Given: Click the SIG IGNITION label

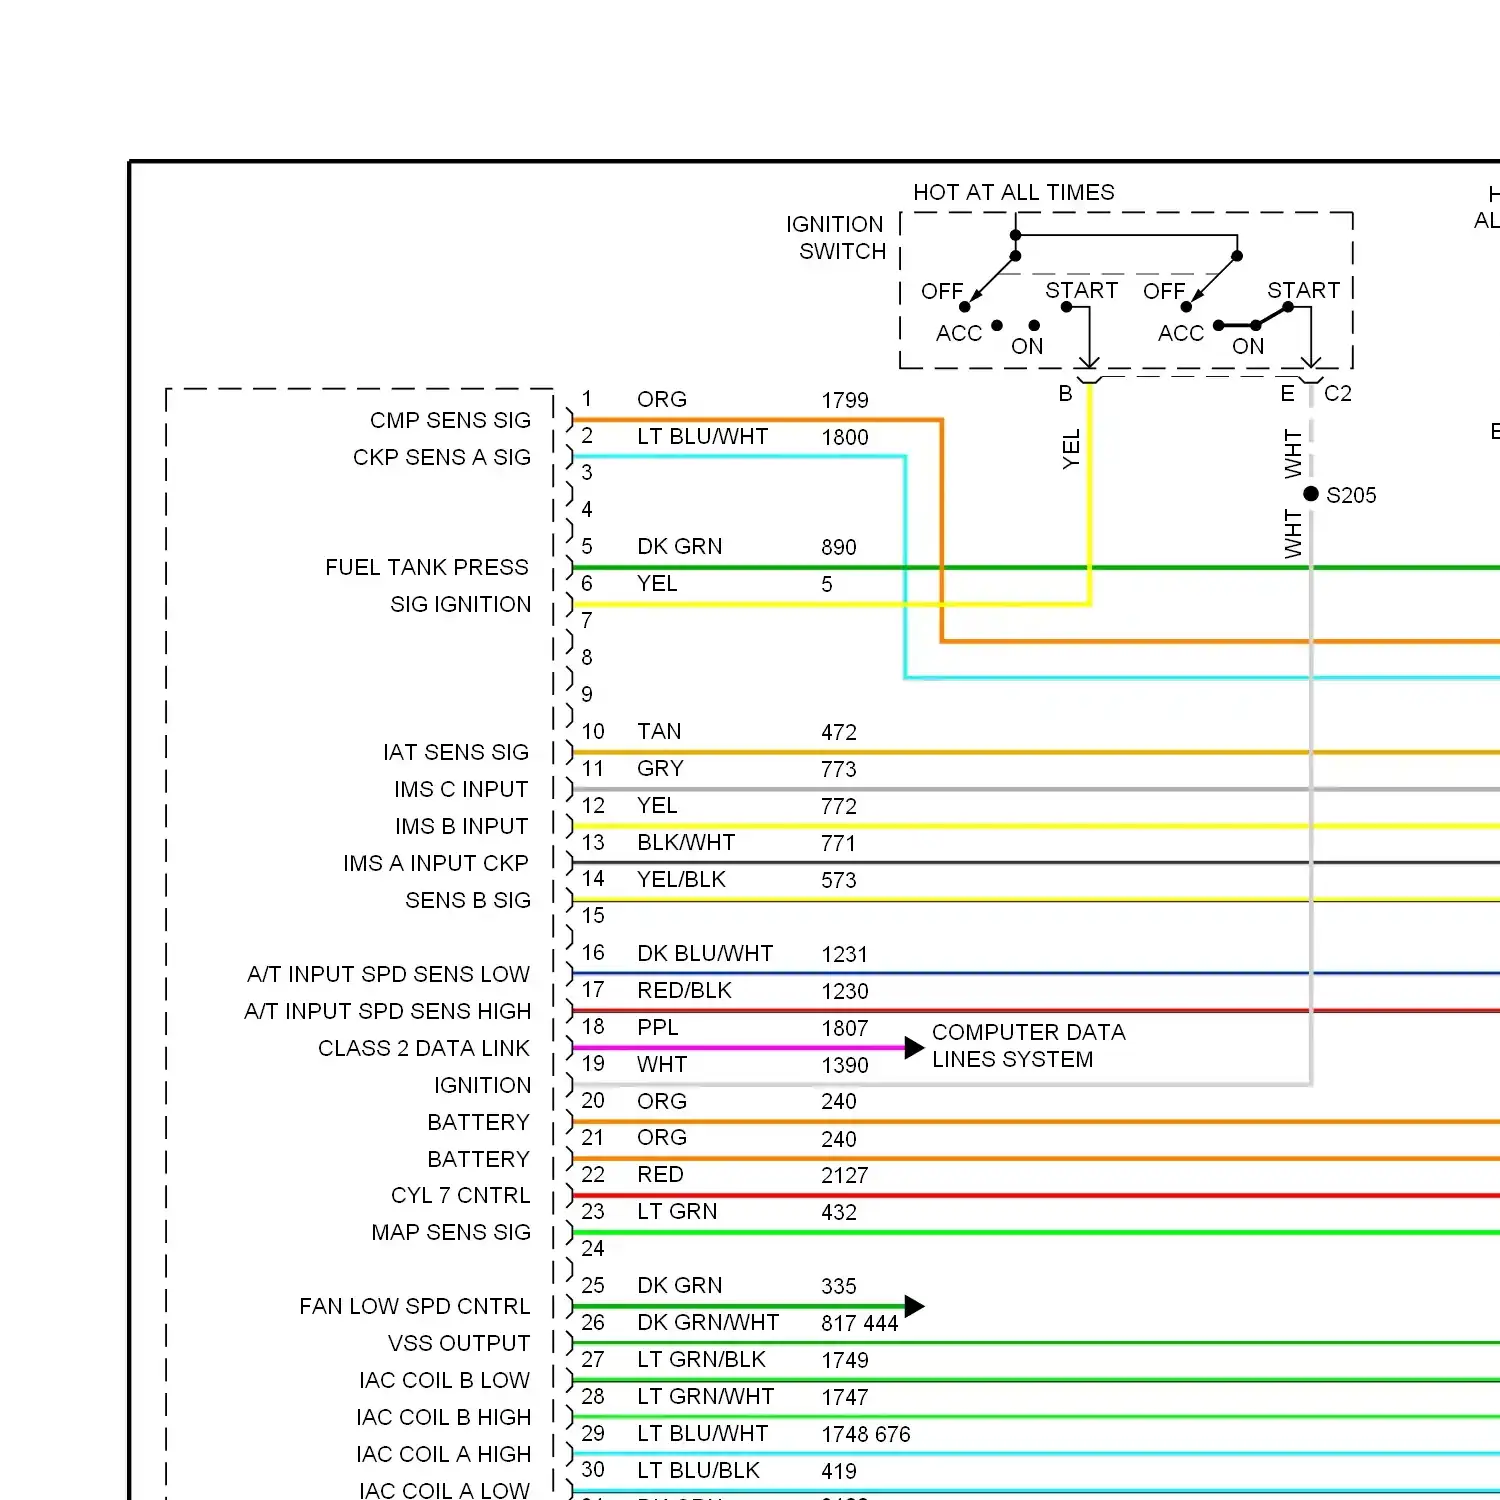Looking at the screenshot, I should point(461,604).
